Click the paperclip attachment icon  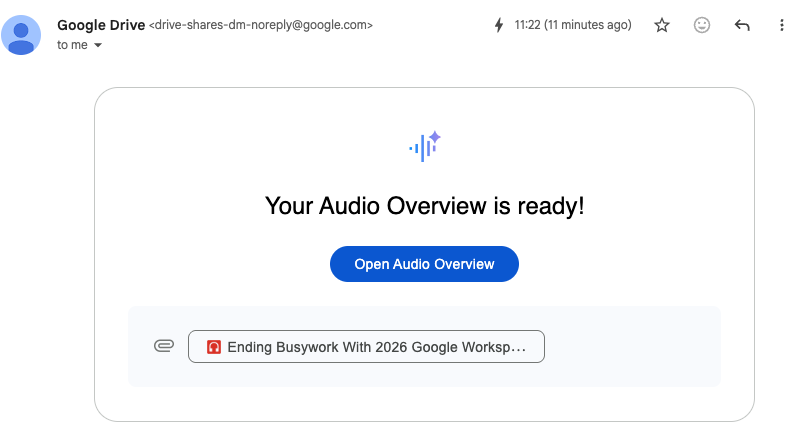pos(164,346)
